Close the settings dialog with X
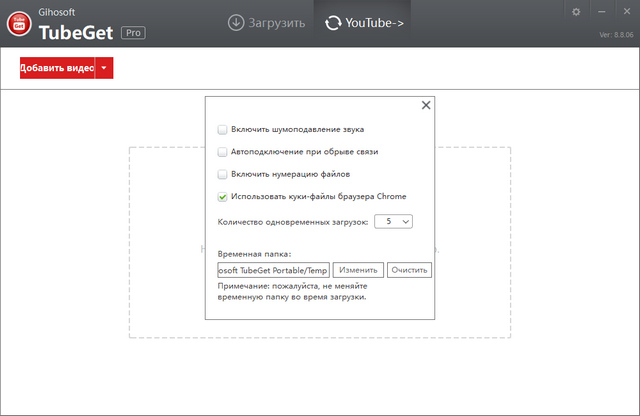This screenshot has height=416, width=640. click(425, 105)
